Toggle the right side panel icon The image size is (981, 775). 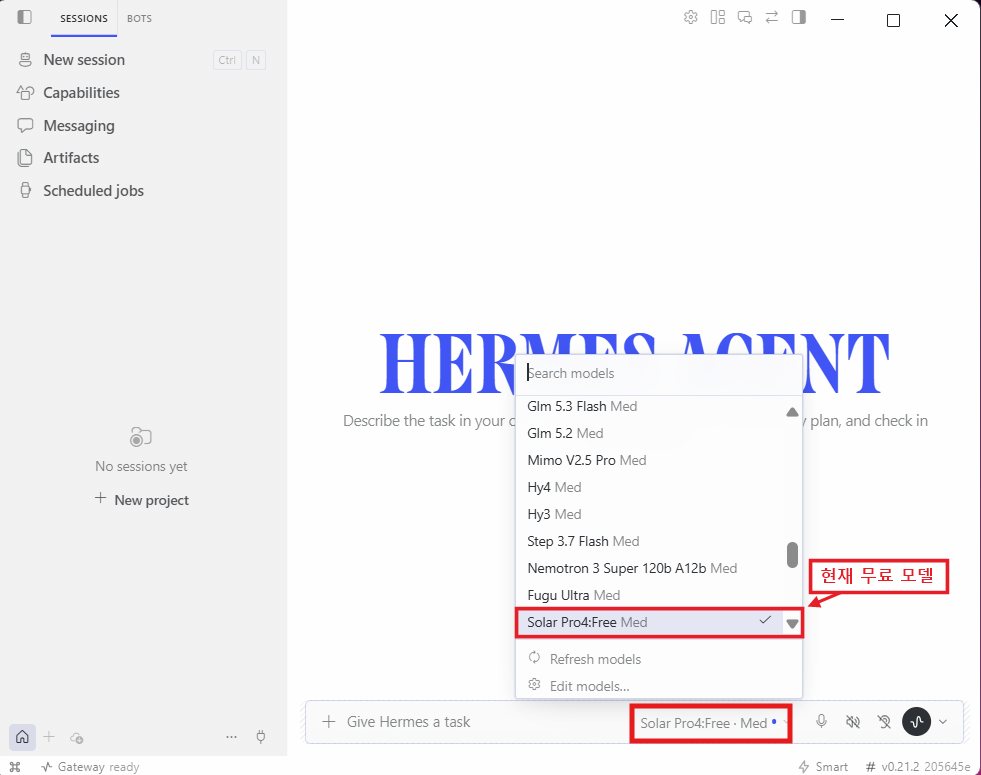(799, 18)
